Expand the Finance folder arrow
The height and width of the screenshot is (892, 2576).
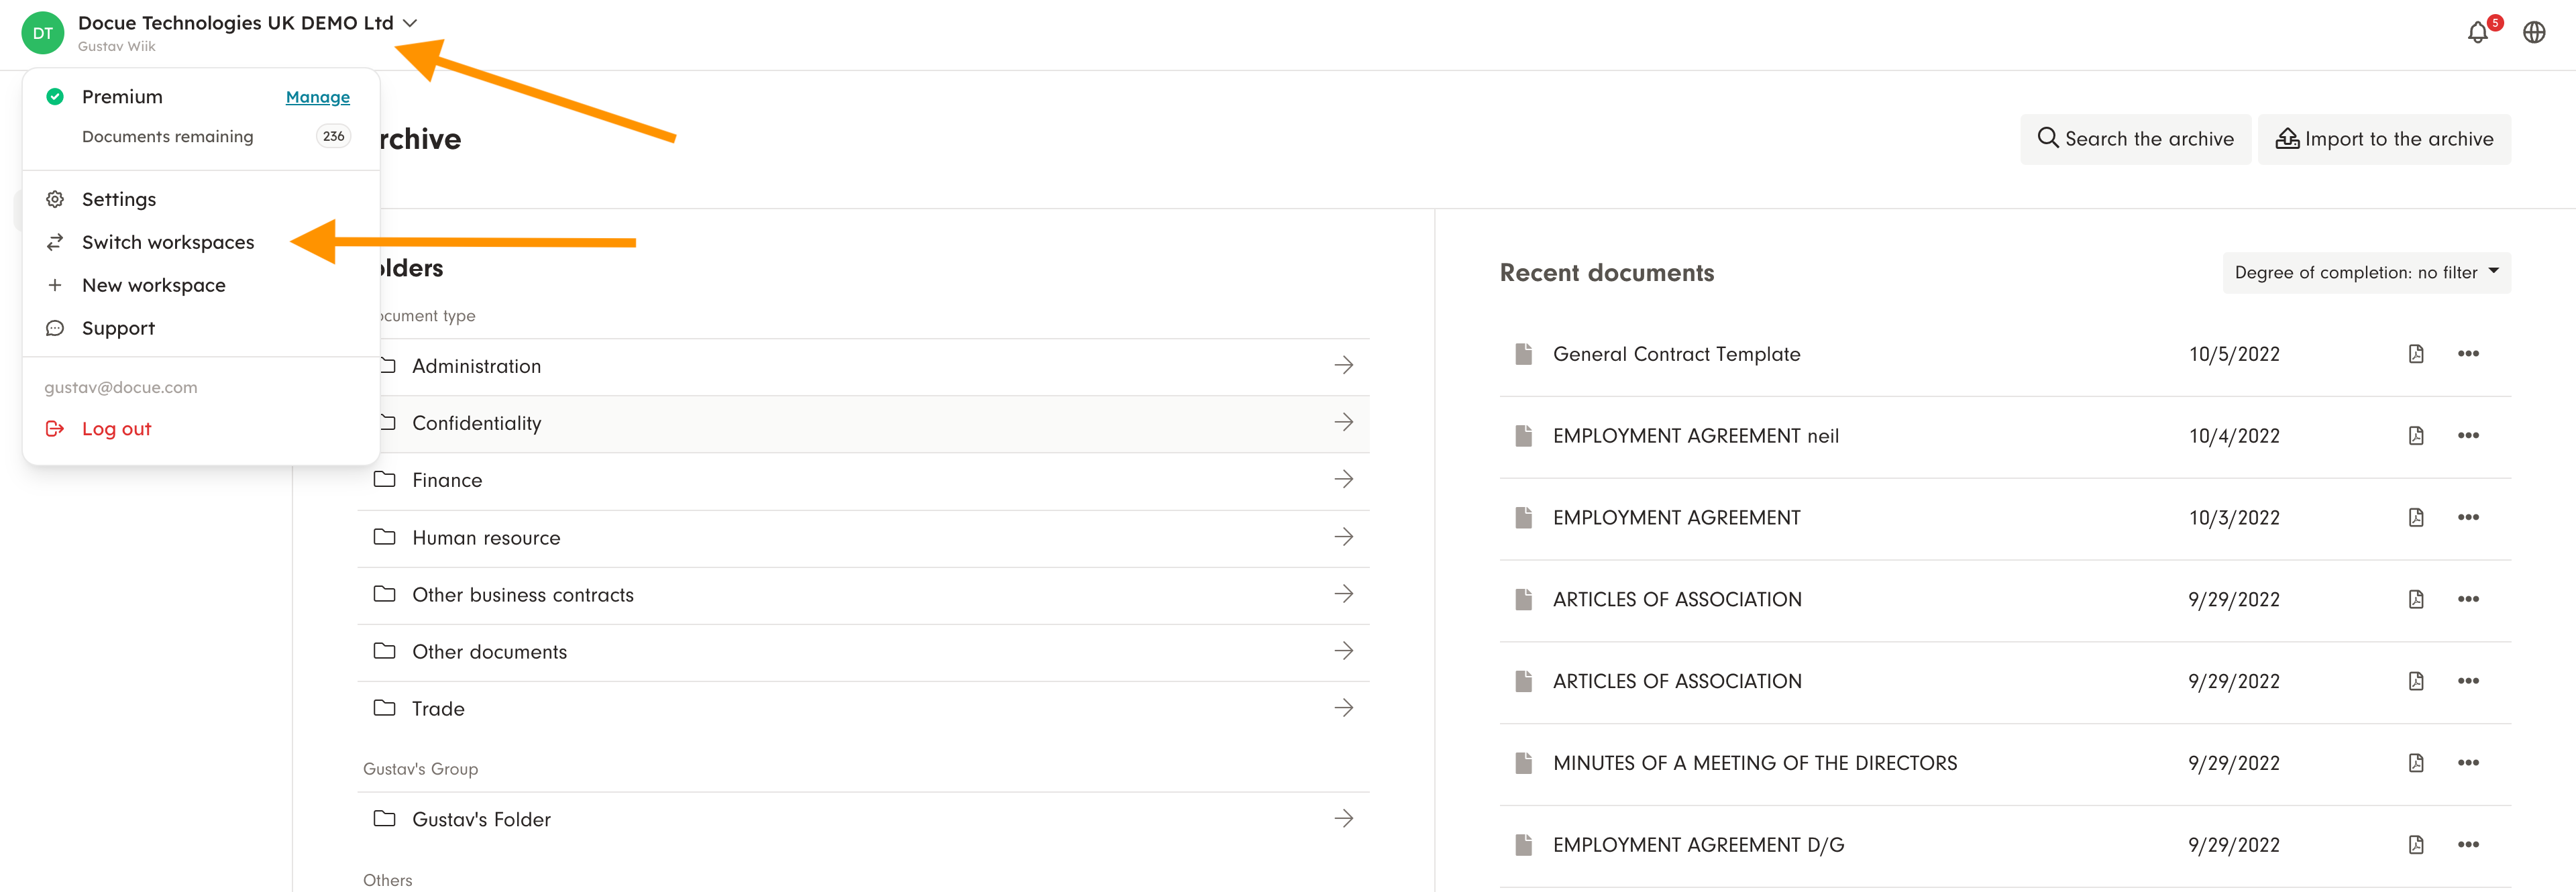(1343, 480)
